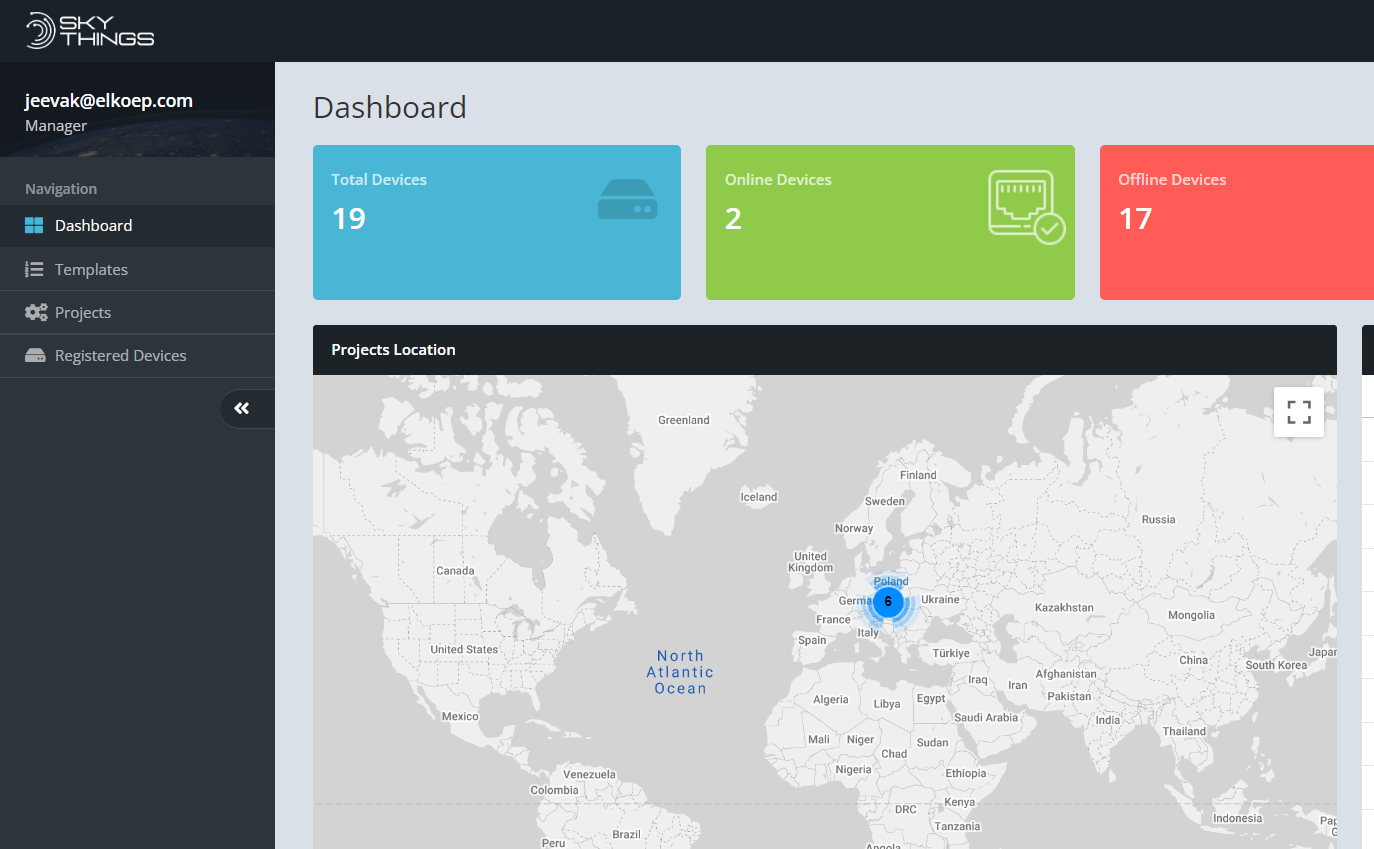This screenshot has width=1374, height=849.
Task: Click the Projects gears icon
Action: (36, 312)
